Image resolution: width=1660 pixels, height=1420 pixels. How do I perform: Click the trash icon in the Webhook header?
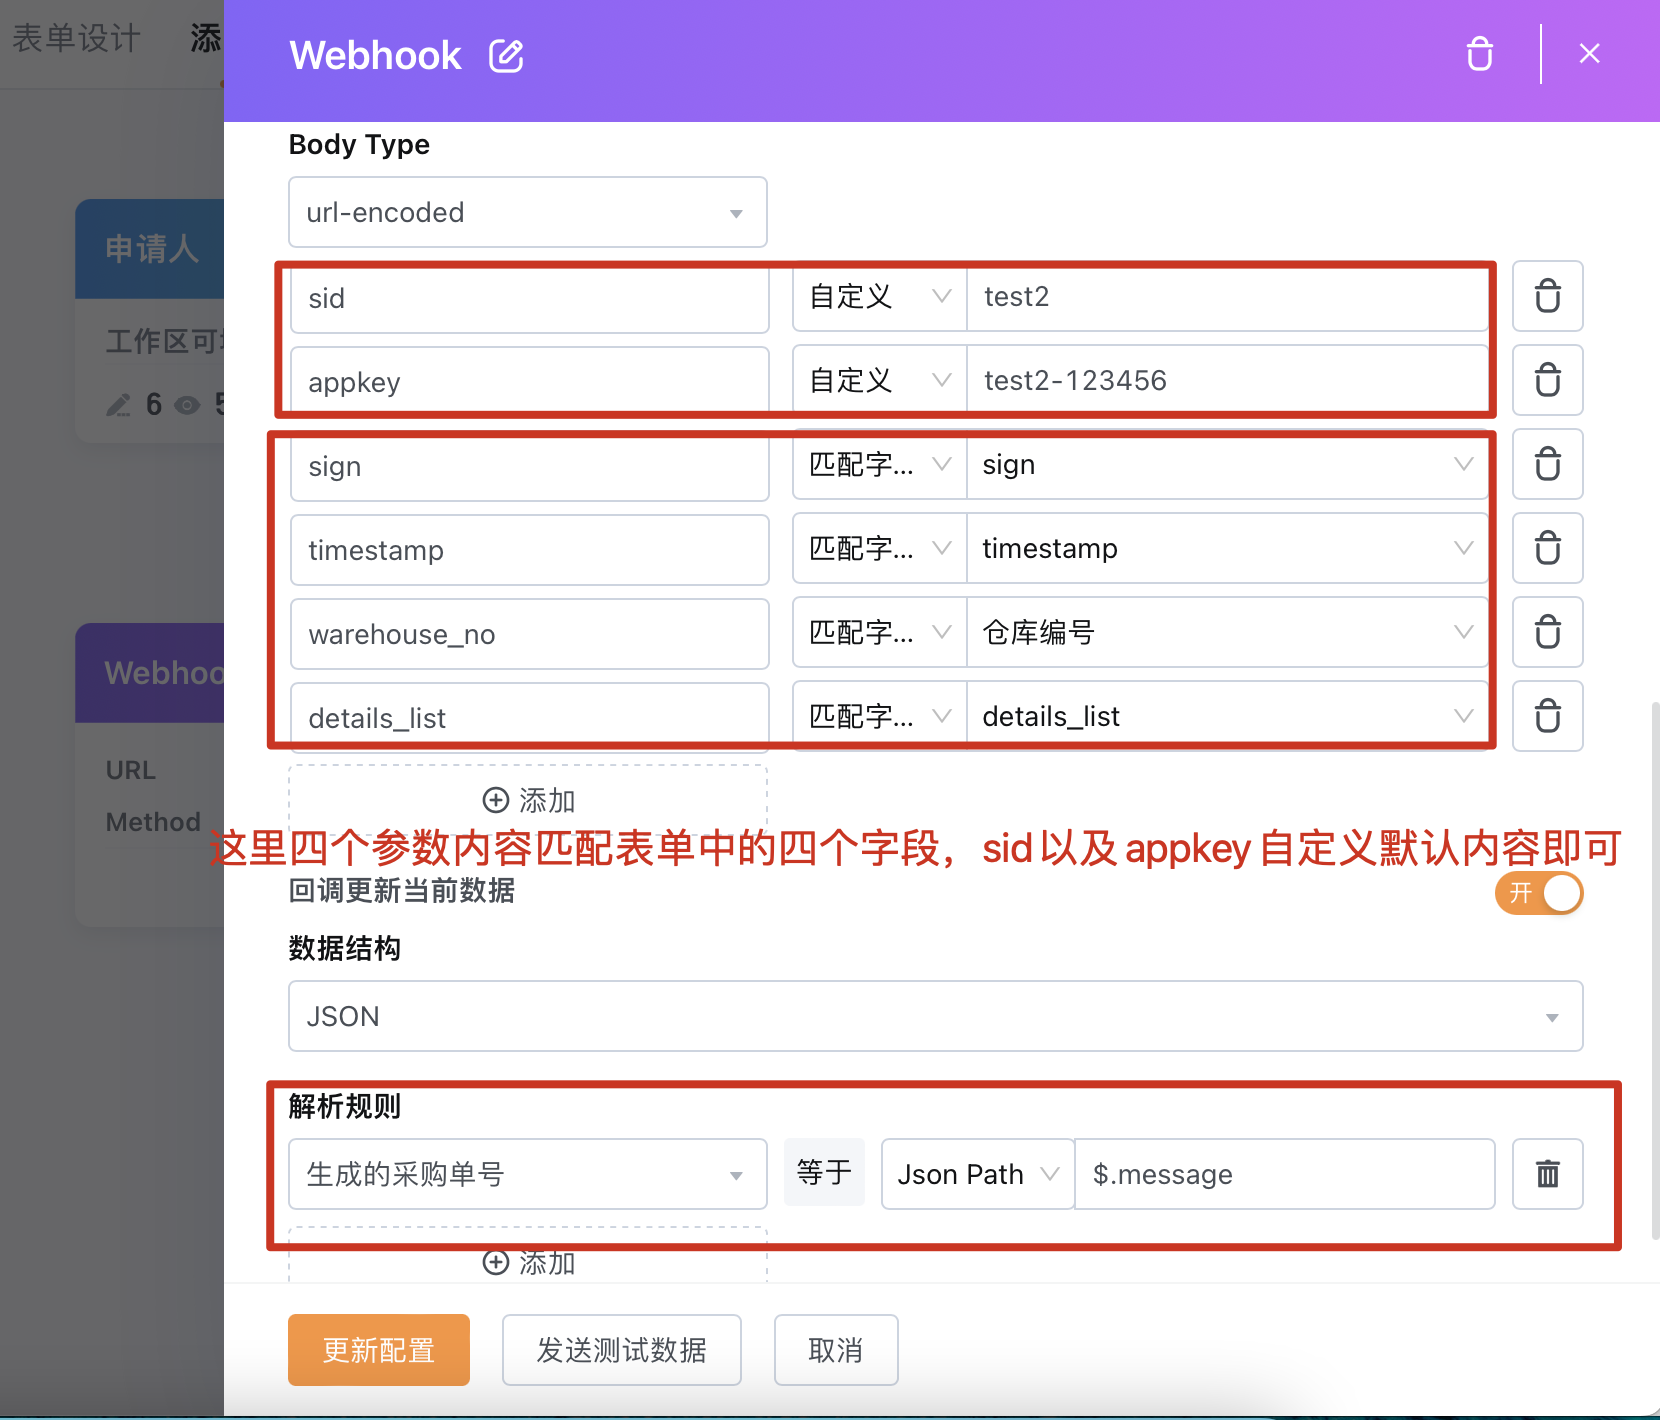[1480, 54]
